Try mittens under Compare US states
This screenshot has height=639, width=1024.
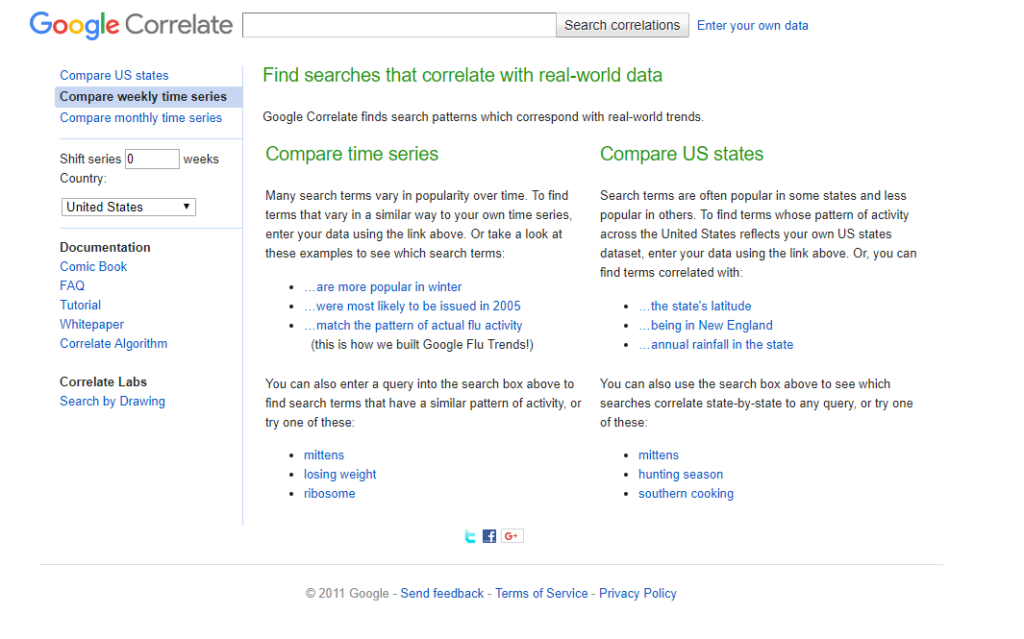(658, 455)
